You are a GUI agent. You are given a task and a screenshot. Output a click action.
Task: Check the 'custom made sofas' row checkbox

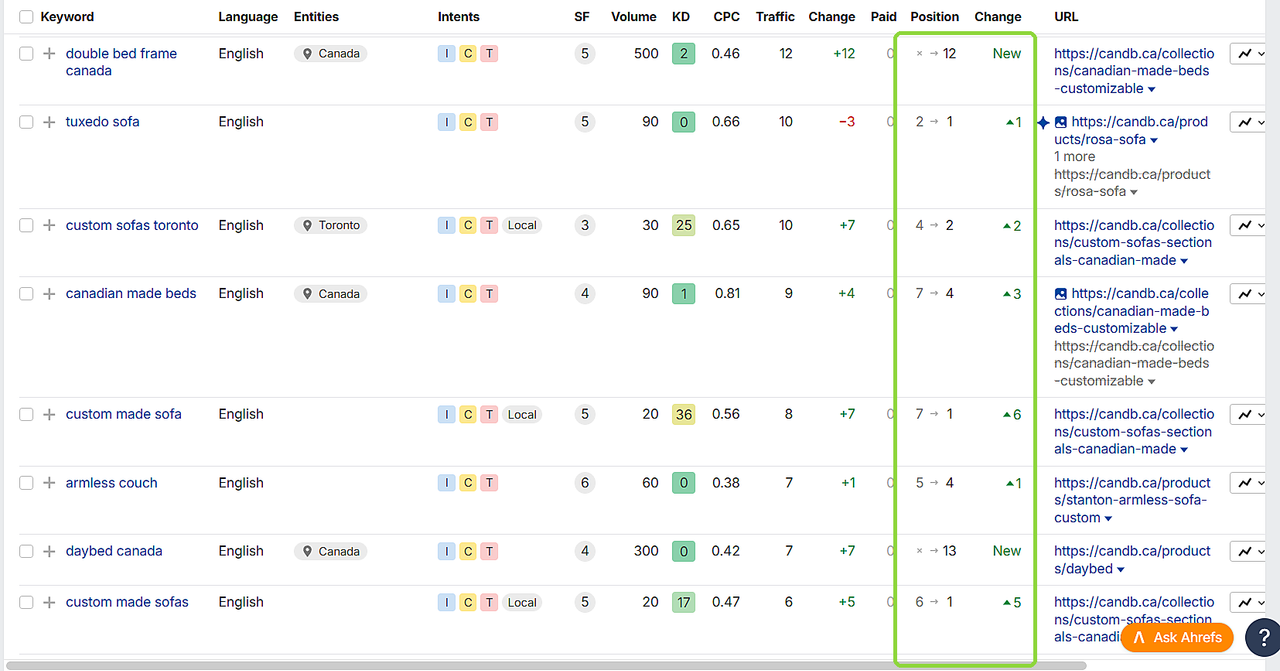pos(26,603)
